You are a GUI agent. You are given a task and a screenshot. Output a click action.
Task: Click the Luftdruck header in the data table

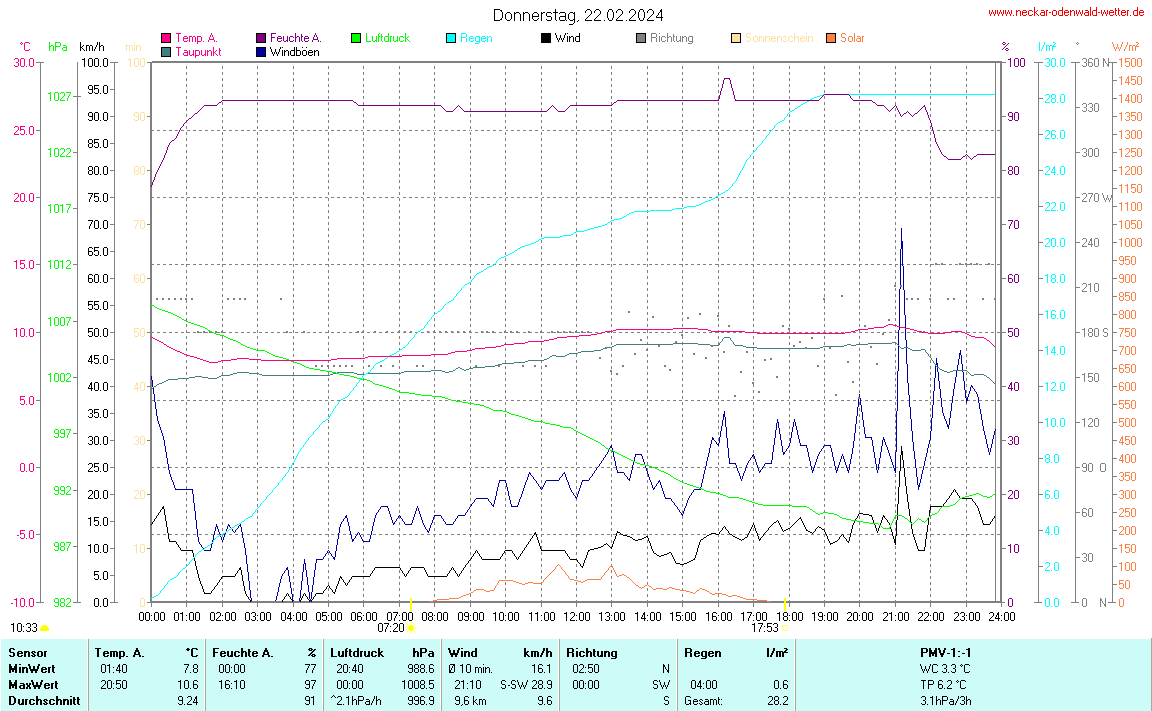pyautogui.click(x=357, y=652)
